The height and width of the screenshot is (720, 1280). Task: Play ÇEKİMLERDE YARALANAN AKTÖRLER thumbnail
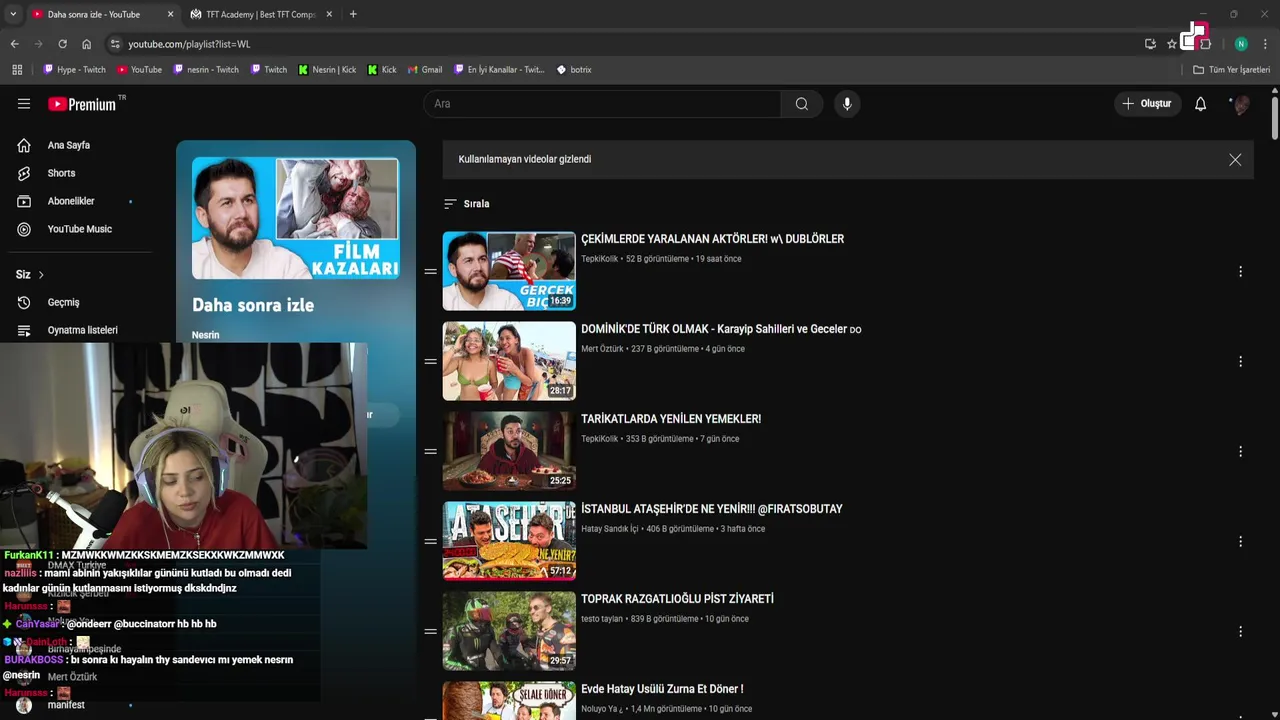(509, 271)
